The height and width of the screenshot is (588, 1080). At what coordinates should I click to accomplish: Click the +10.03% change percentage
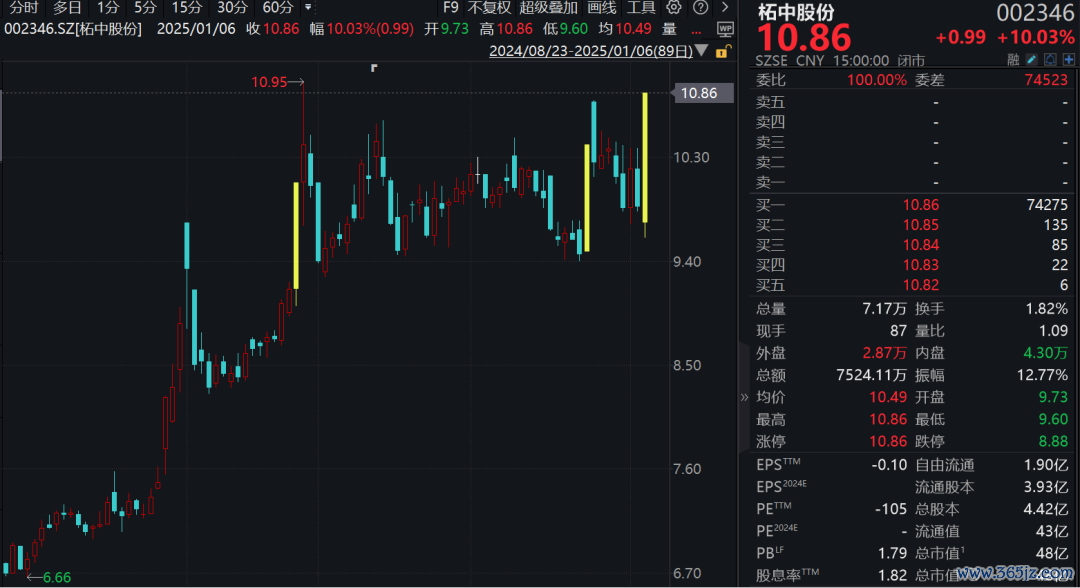pyautogui.click(x=1035, y=37)
